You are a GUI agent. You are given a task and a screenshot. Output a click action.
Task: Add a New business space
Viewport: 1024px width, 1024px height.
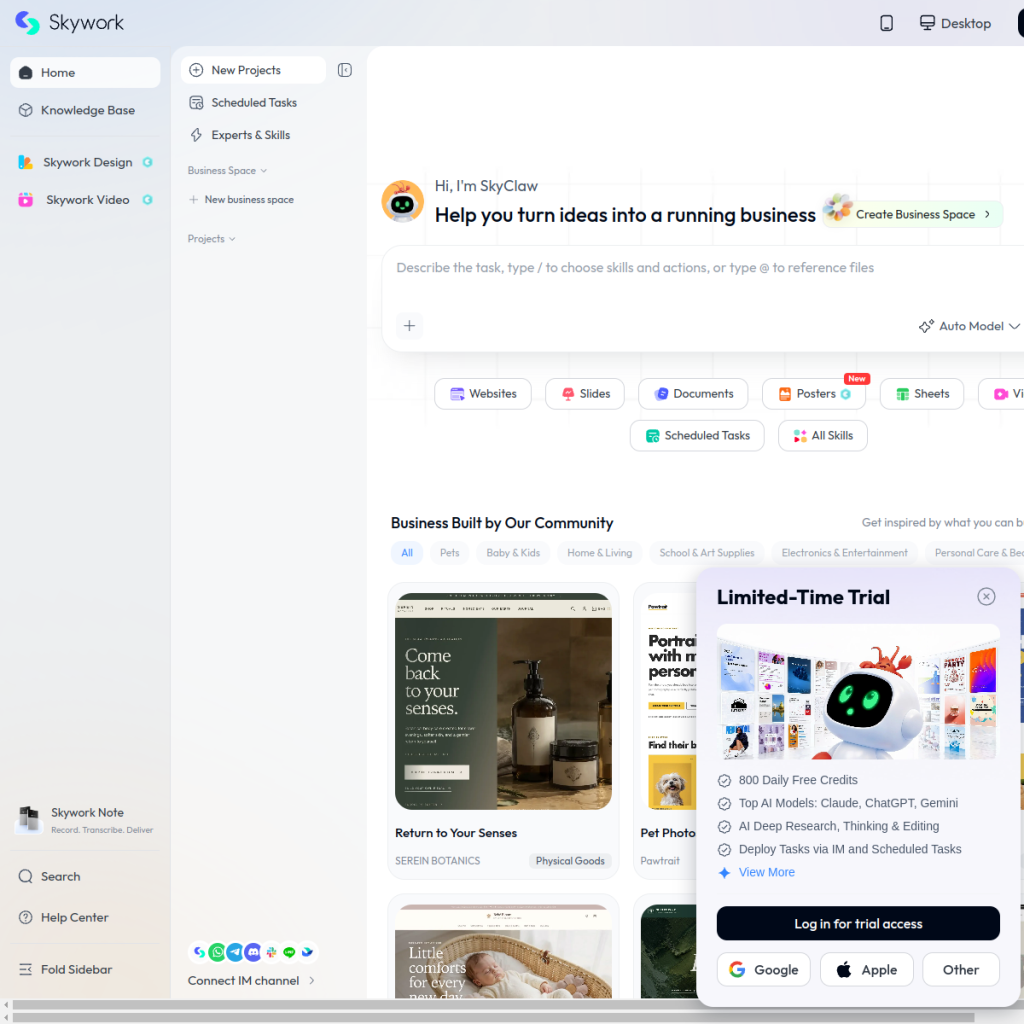pyautogui.click(x=241, y=200)
